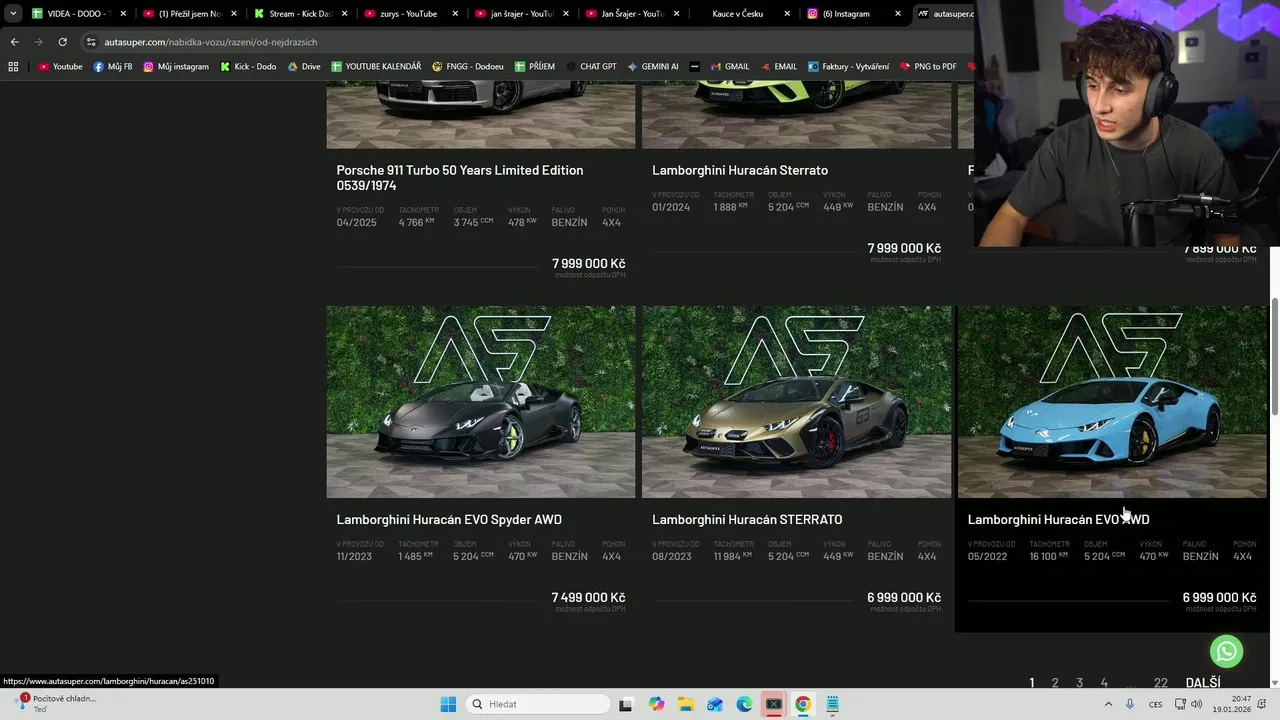Click the 16 100 km tachometer value
This screenshot has width=1280, height=720.
(x=1049, y=556)
